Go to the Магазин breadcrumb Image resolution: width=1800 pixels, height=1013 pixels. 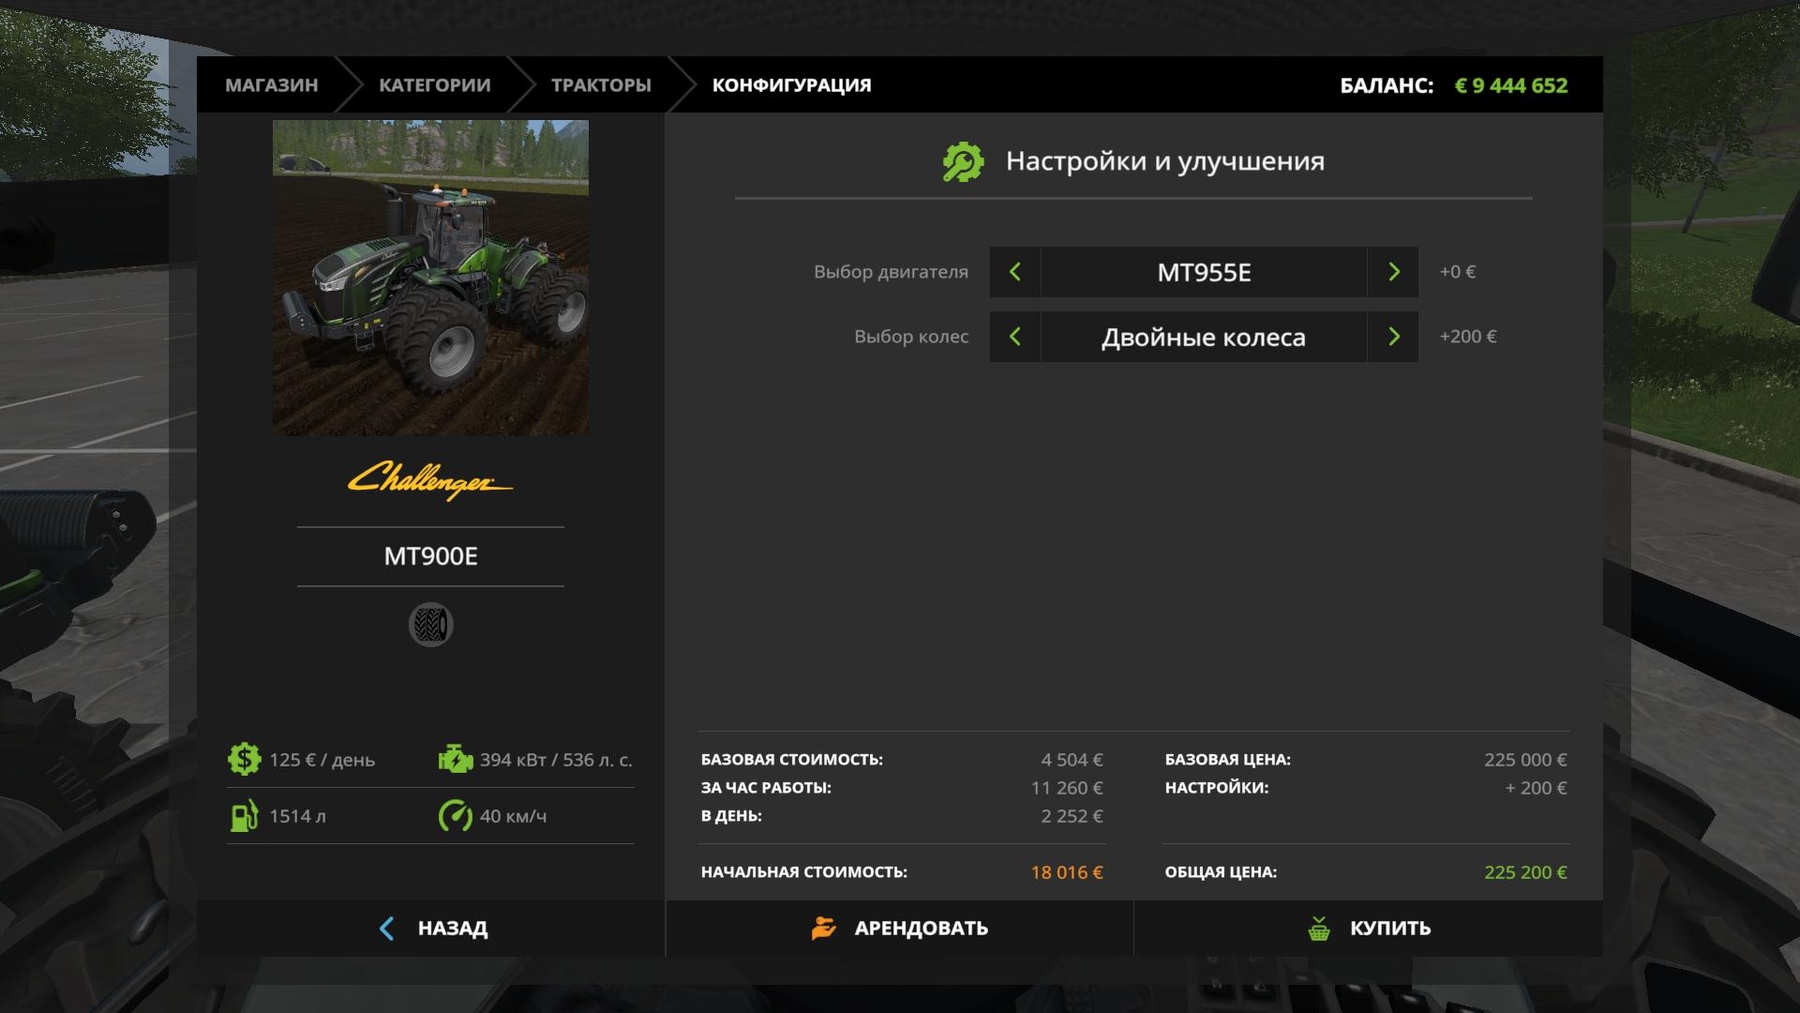click(271, 85)
